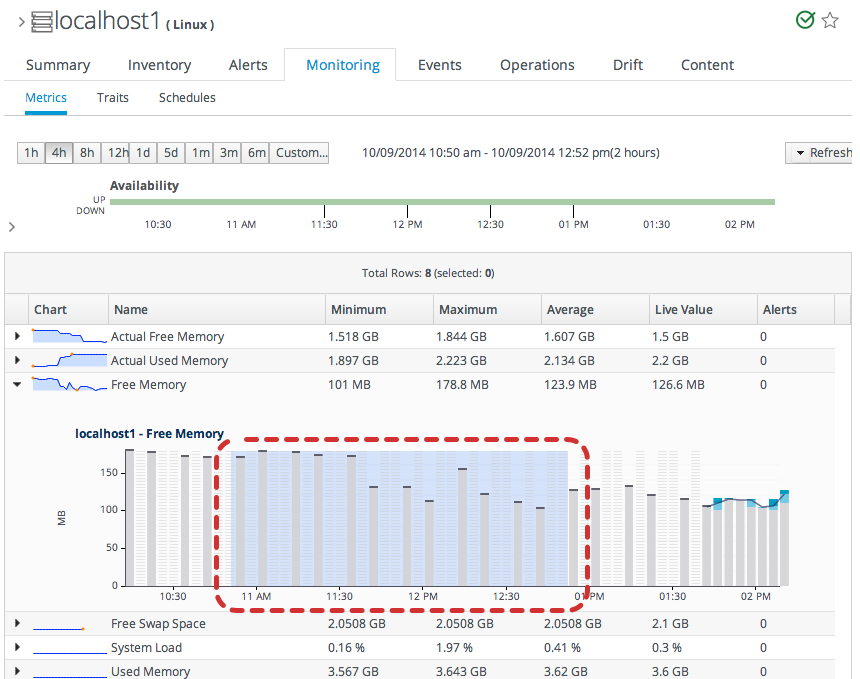
Task: Select the 8h time range button
Action: pyautogui.click(x=87, y=153)
